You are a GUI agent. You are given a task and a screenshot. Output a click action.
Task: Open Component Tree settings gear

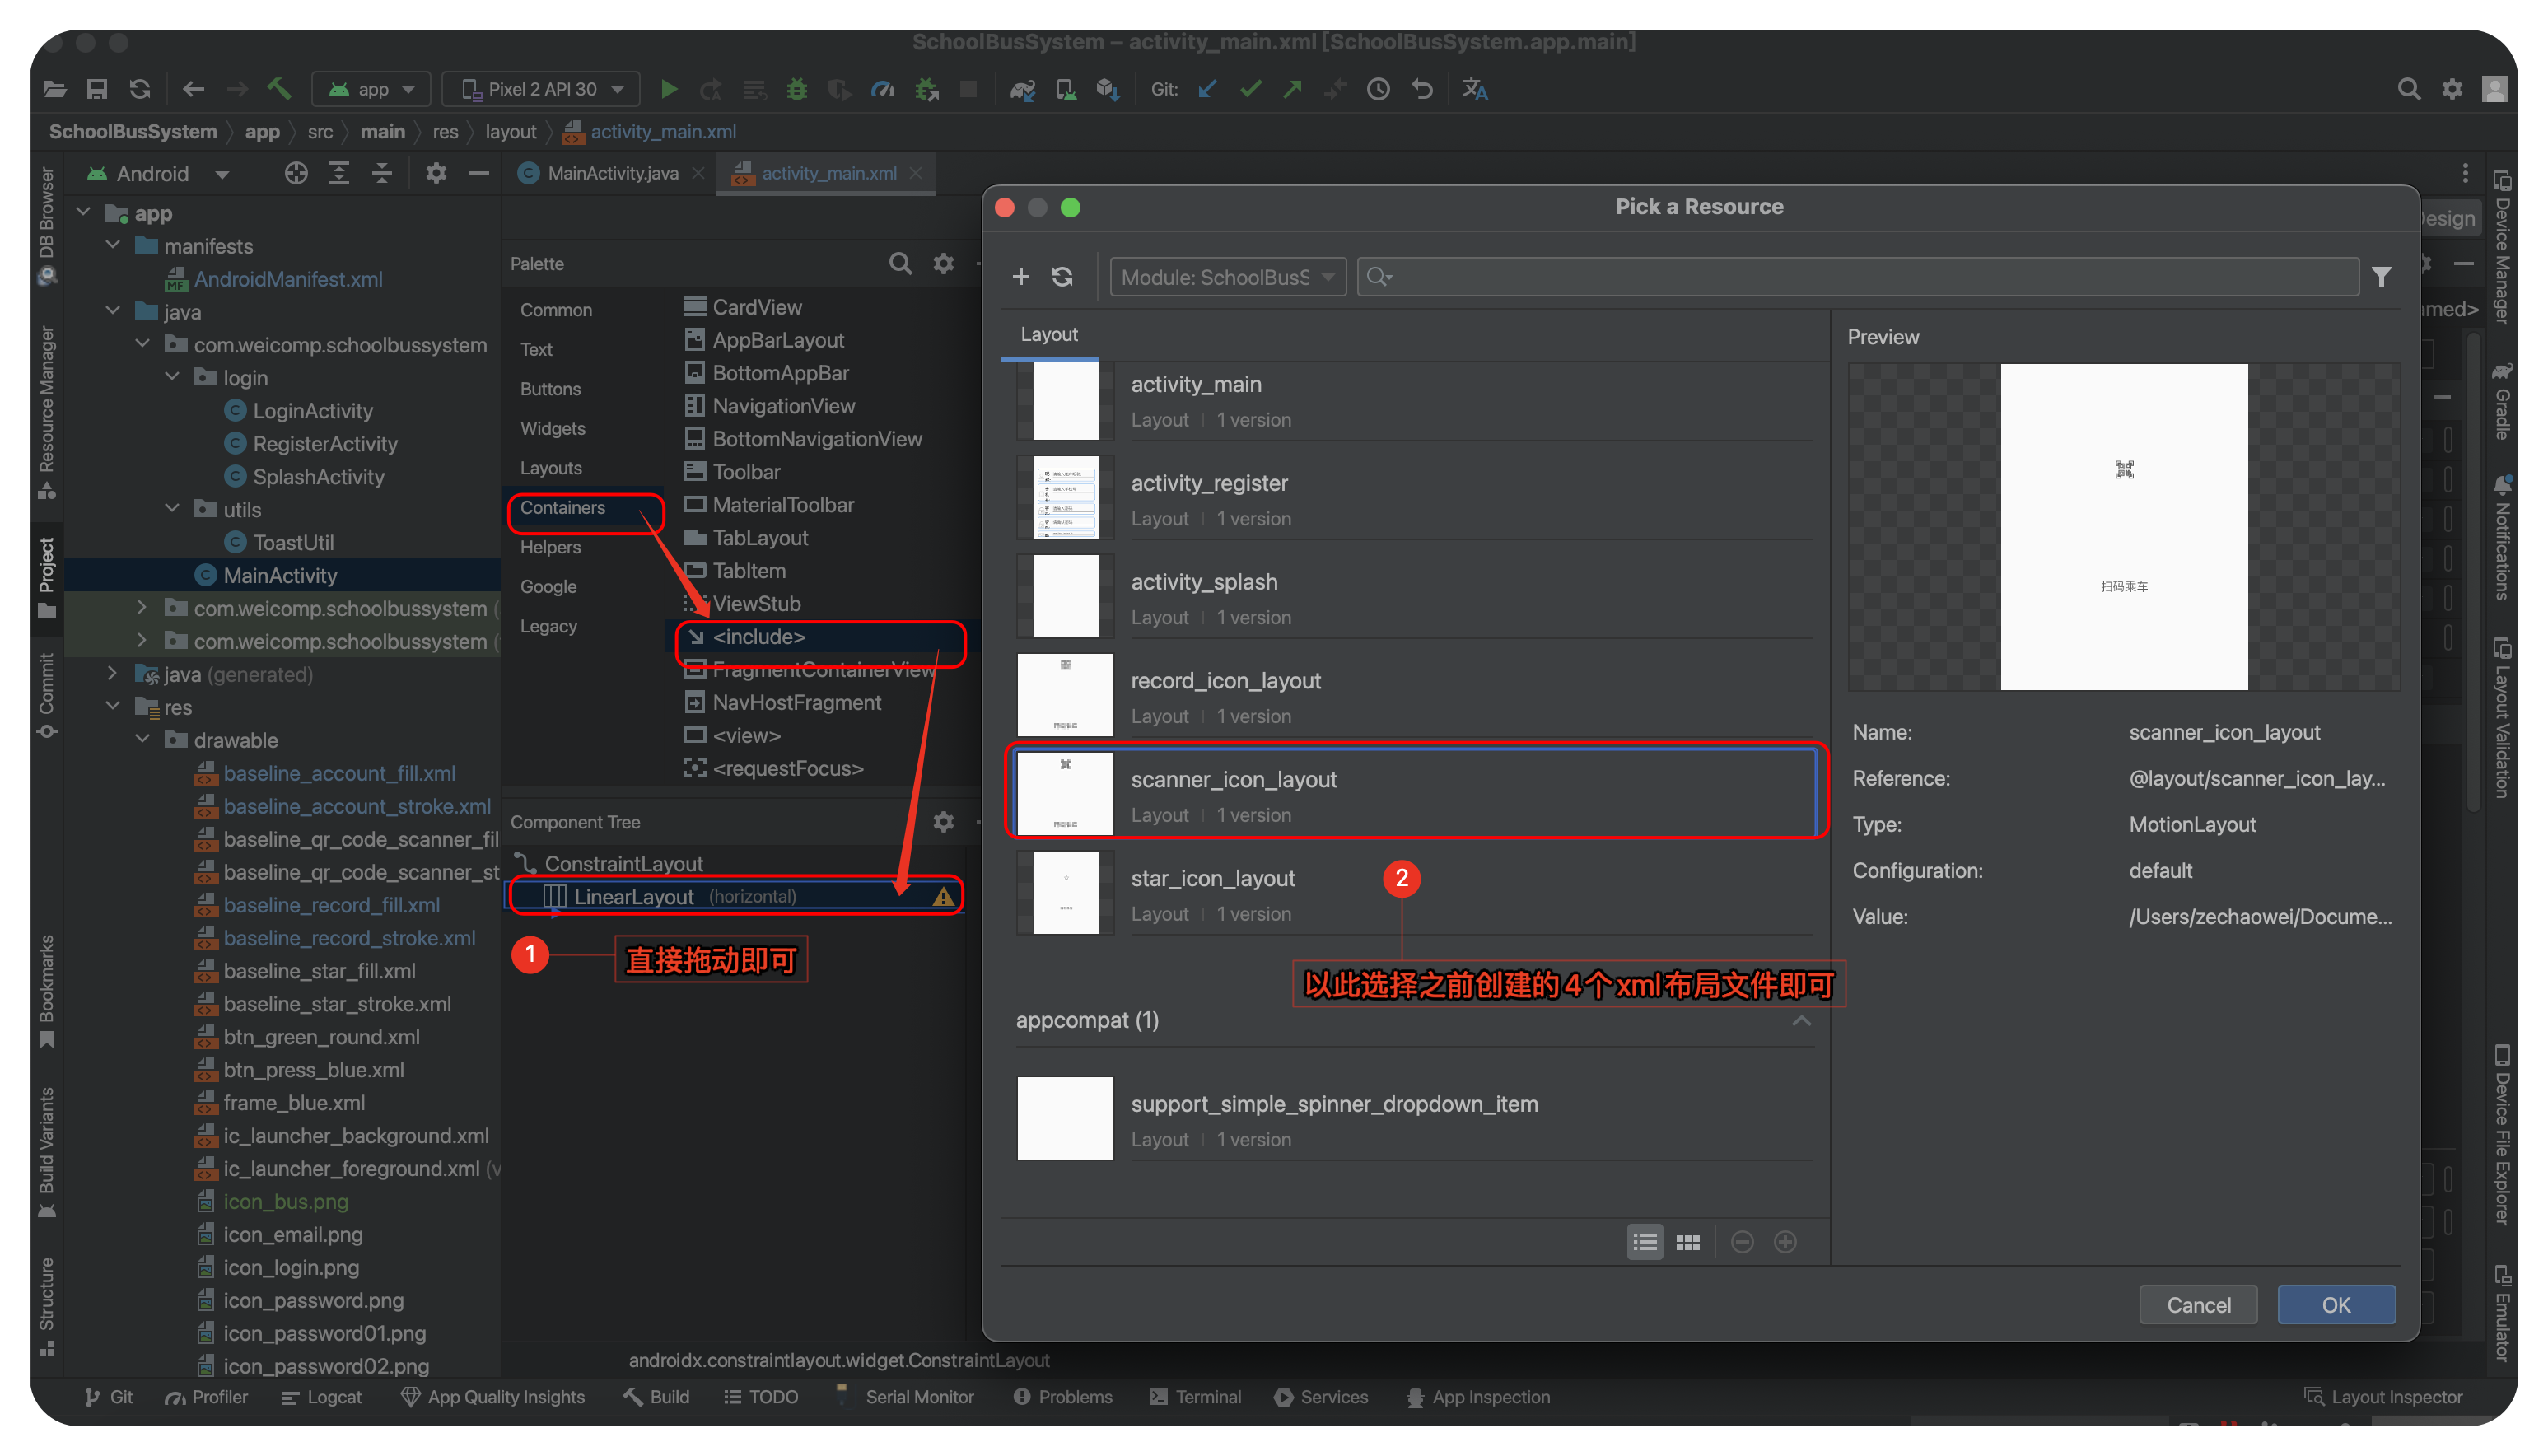pyautogui.click(x=943, y=821)
